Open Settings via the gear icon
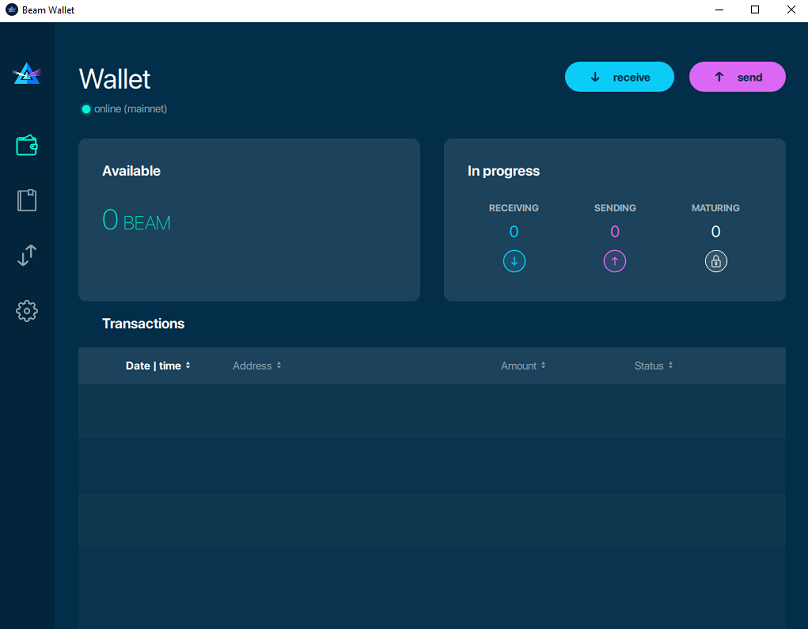This screenshot has width=808, height=629. pyautogui.click(x=27, y=311)
